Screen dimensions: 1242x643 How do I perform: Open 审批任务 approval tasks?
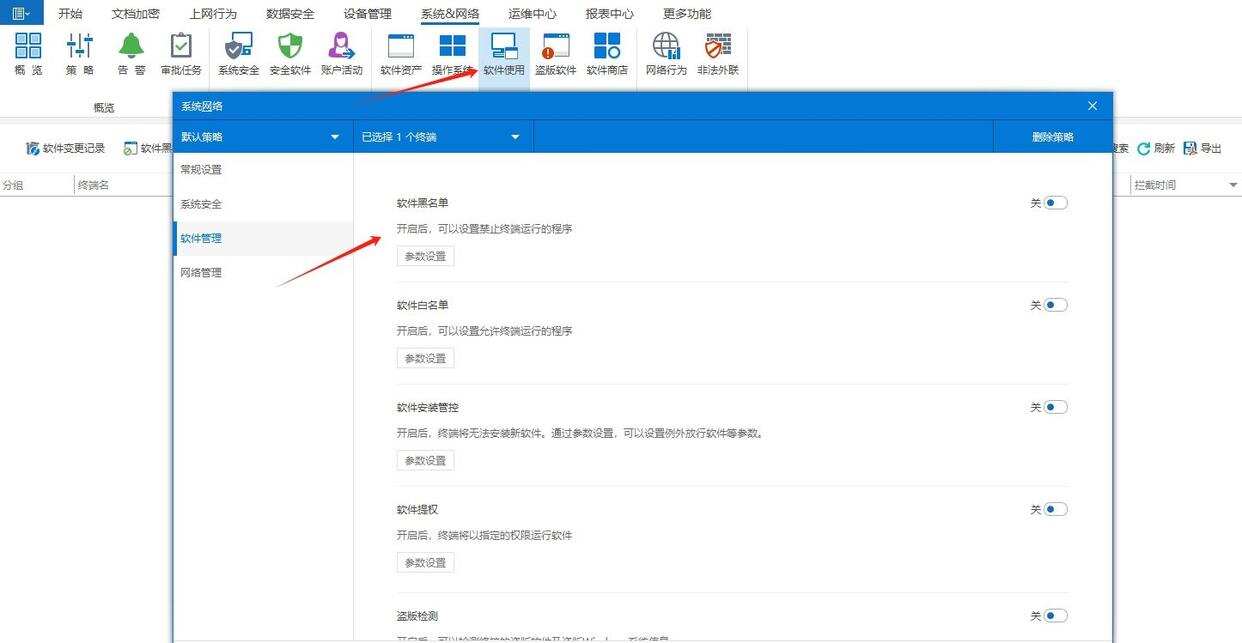181,55
